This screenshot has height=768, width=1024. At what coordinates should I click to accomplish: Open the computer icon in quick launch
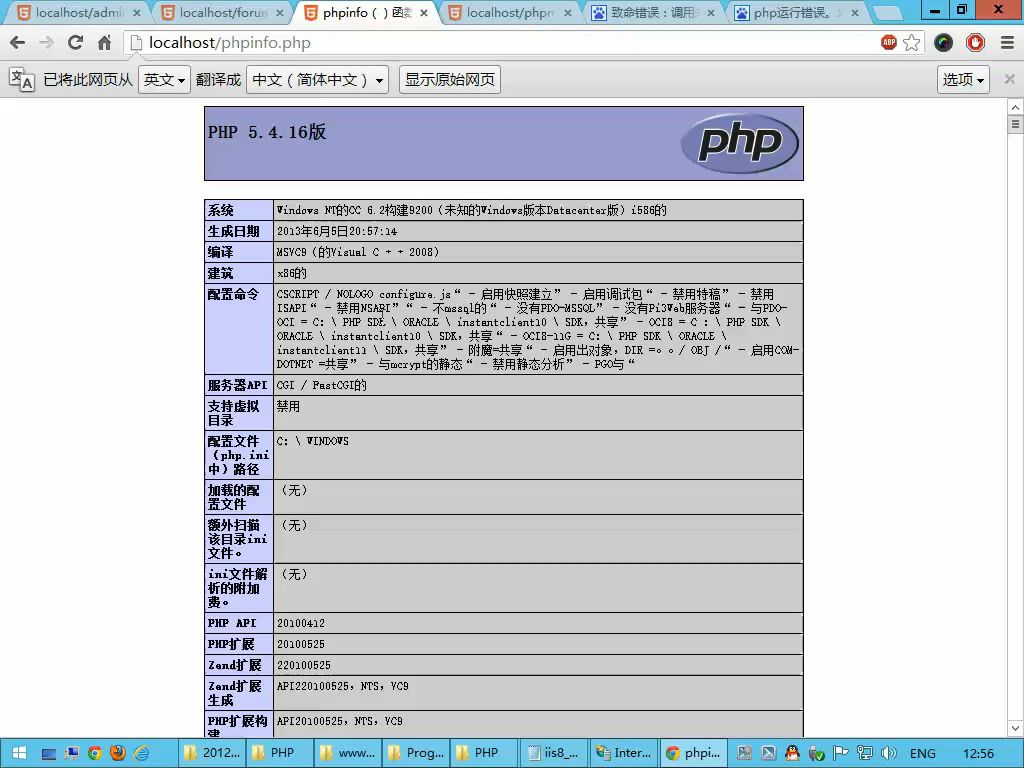tap(72, 754)
